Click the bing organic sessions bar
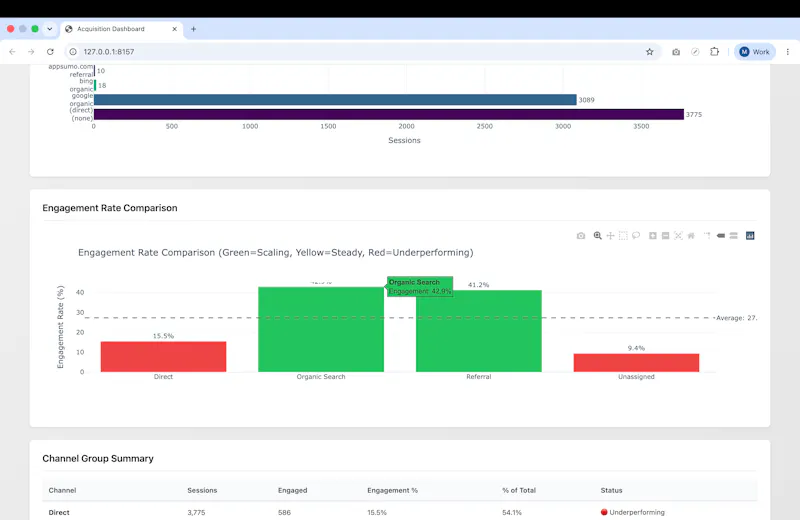The width and height of the screenshot is (800, 520). click(95, 85)
